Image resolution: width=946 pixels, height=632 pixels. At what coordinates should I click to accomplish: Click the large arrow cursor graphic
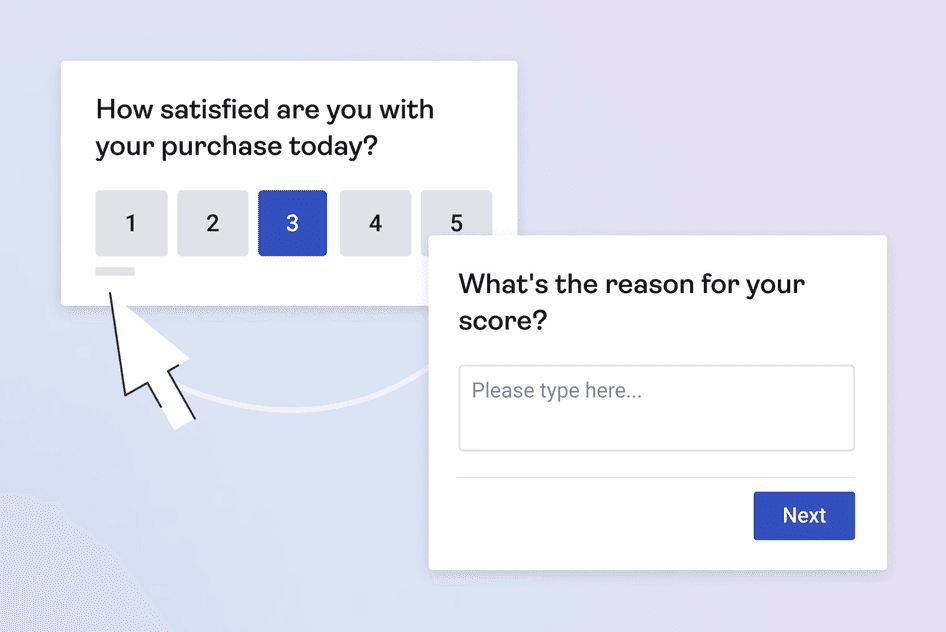pyautogui.click(x=148, y=362)
